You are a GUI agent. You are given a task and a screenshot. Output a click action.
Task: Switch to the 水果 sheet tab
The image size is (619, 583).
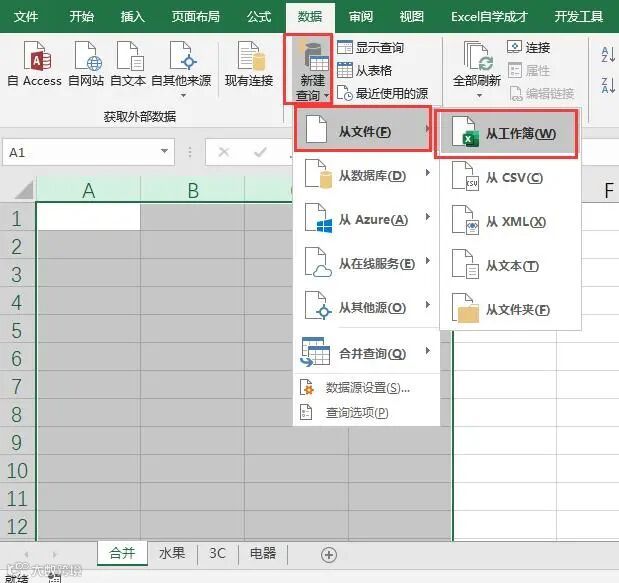pos(172,553)
